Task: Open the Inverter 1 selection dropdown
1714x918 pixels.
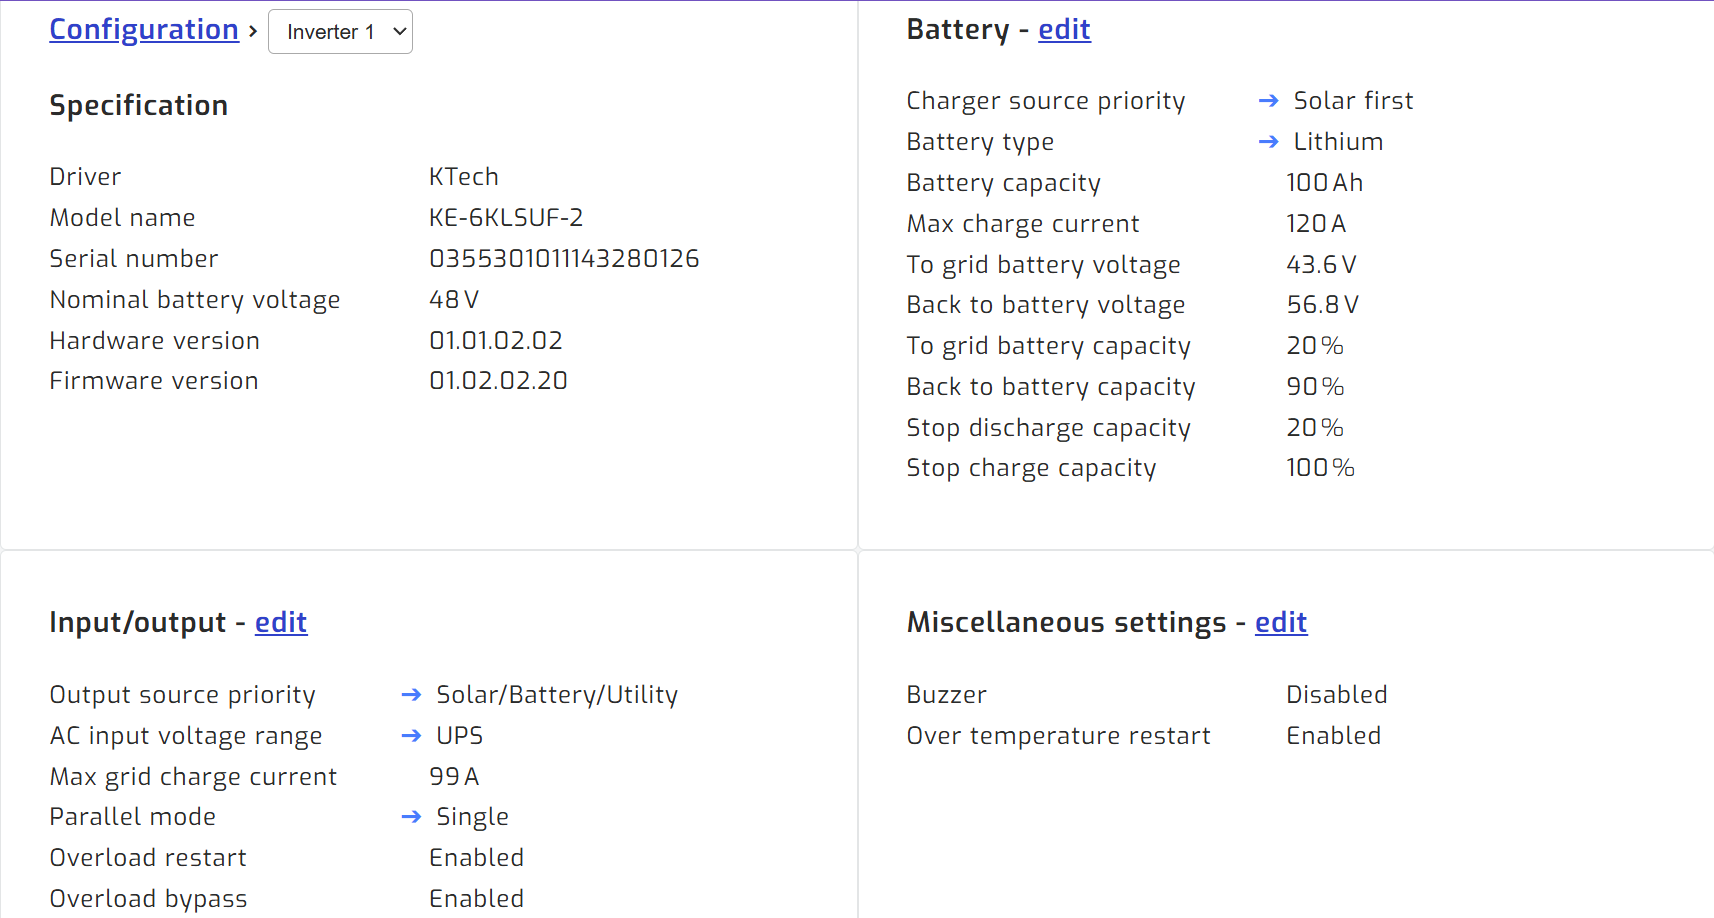Action: point(340,31)
